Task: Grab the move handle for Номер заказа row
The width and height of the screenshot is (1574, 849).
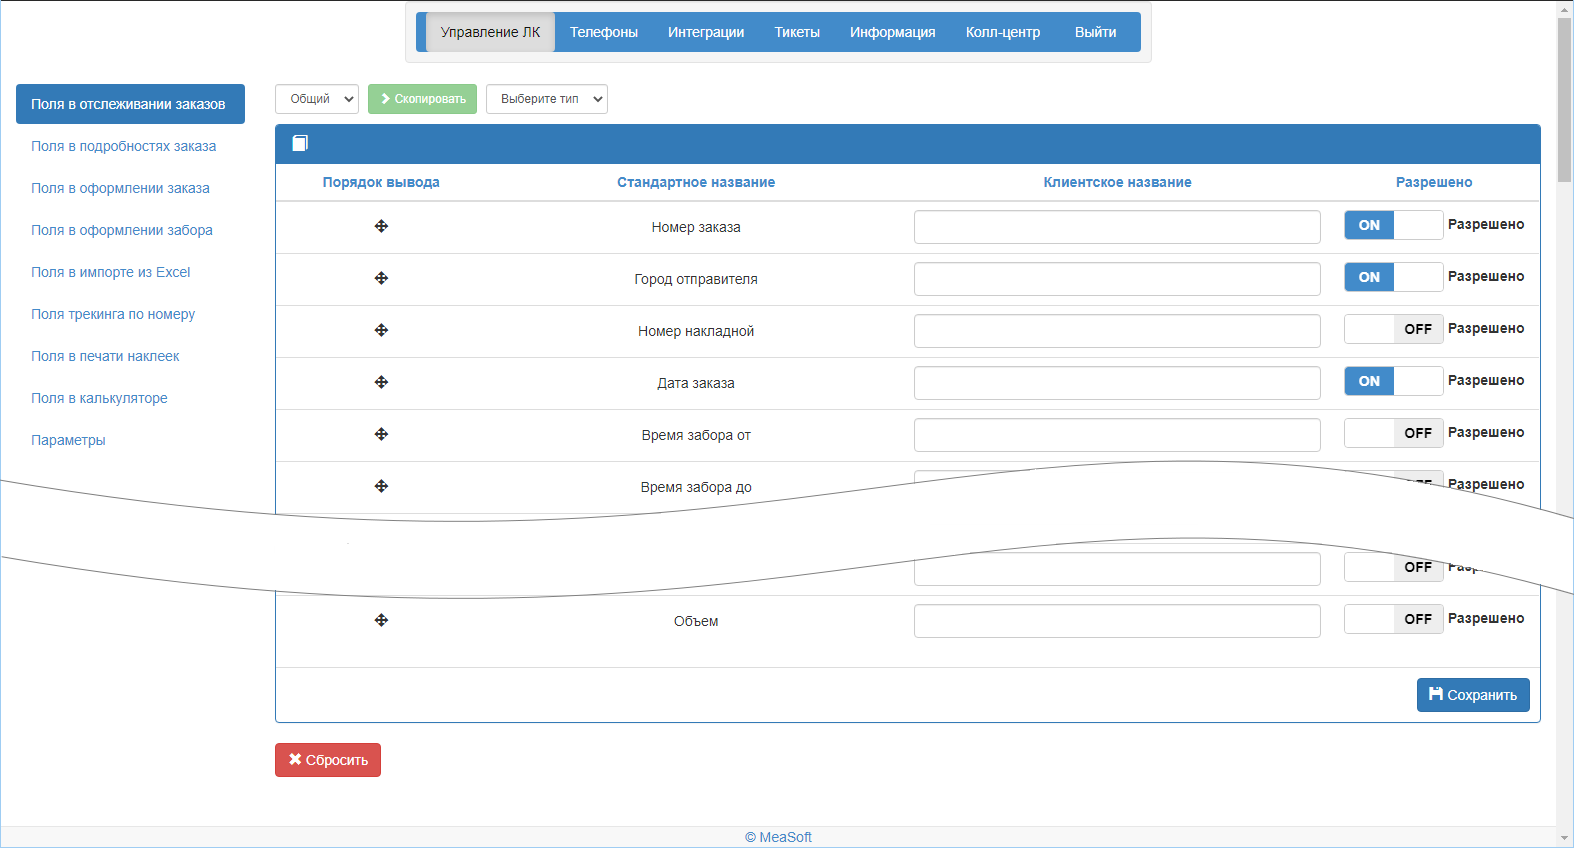Action: tap(381, 226)
